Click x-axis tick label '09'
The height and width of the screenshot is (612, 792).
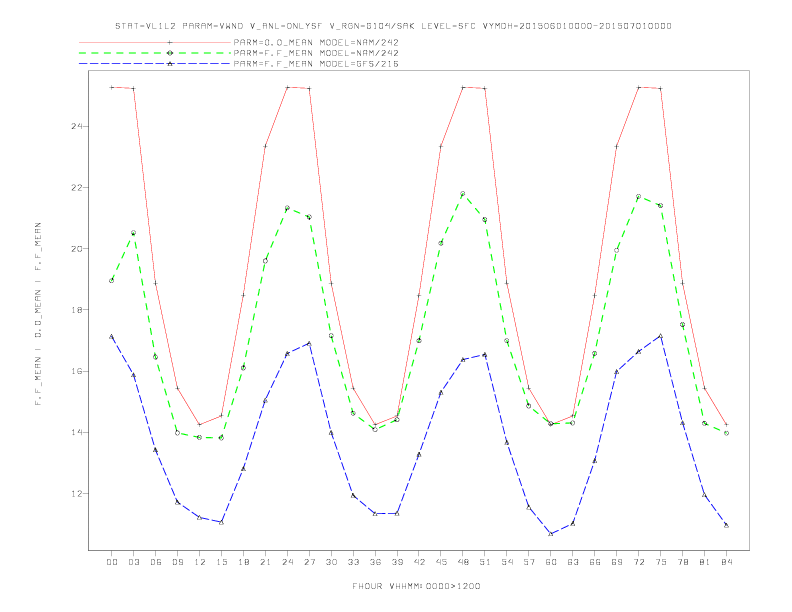point(177,562)
